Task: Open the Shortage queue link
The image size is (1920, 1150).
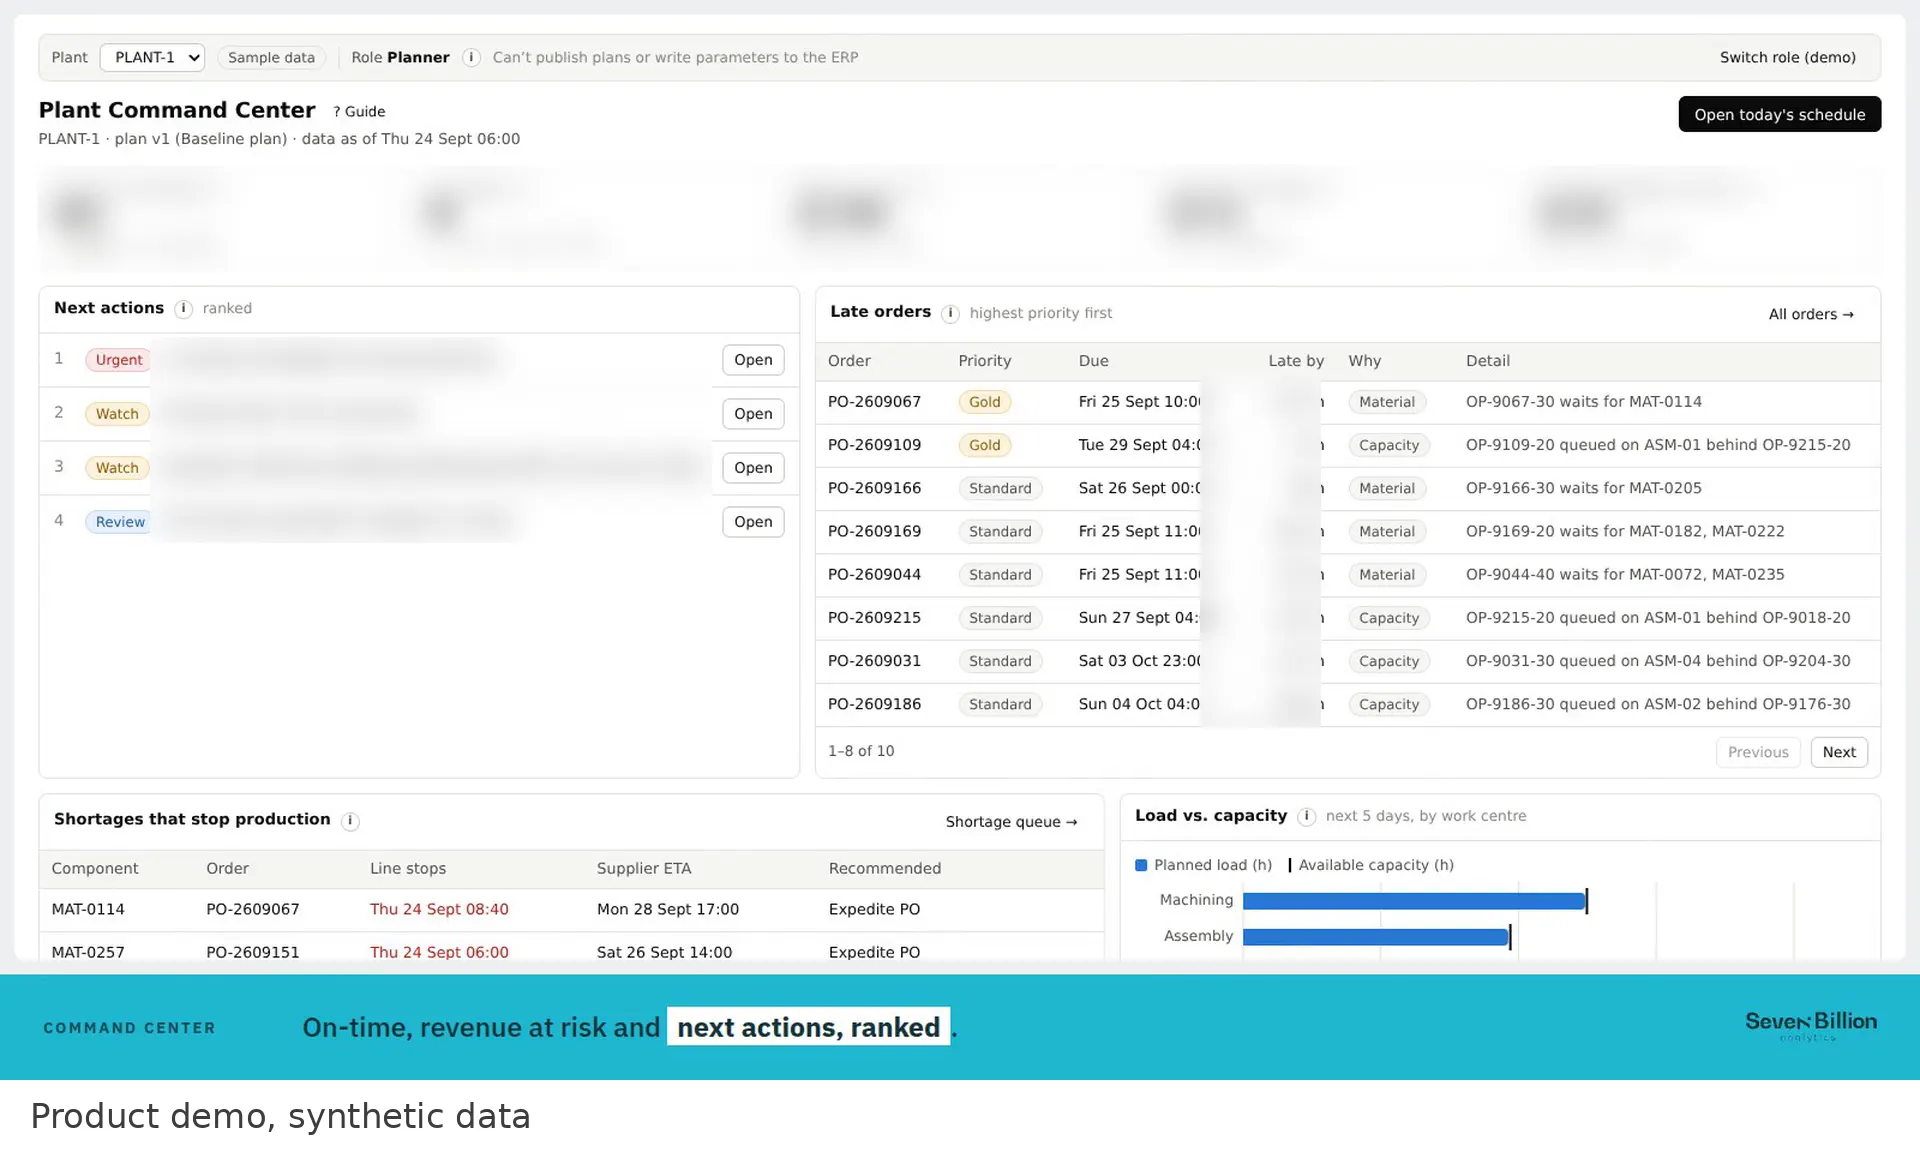Action: click(1011, 821)
